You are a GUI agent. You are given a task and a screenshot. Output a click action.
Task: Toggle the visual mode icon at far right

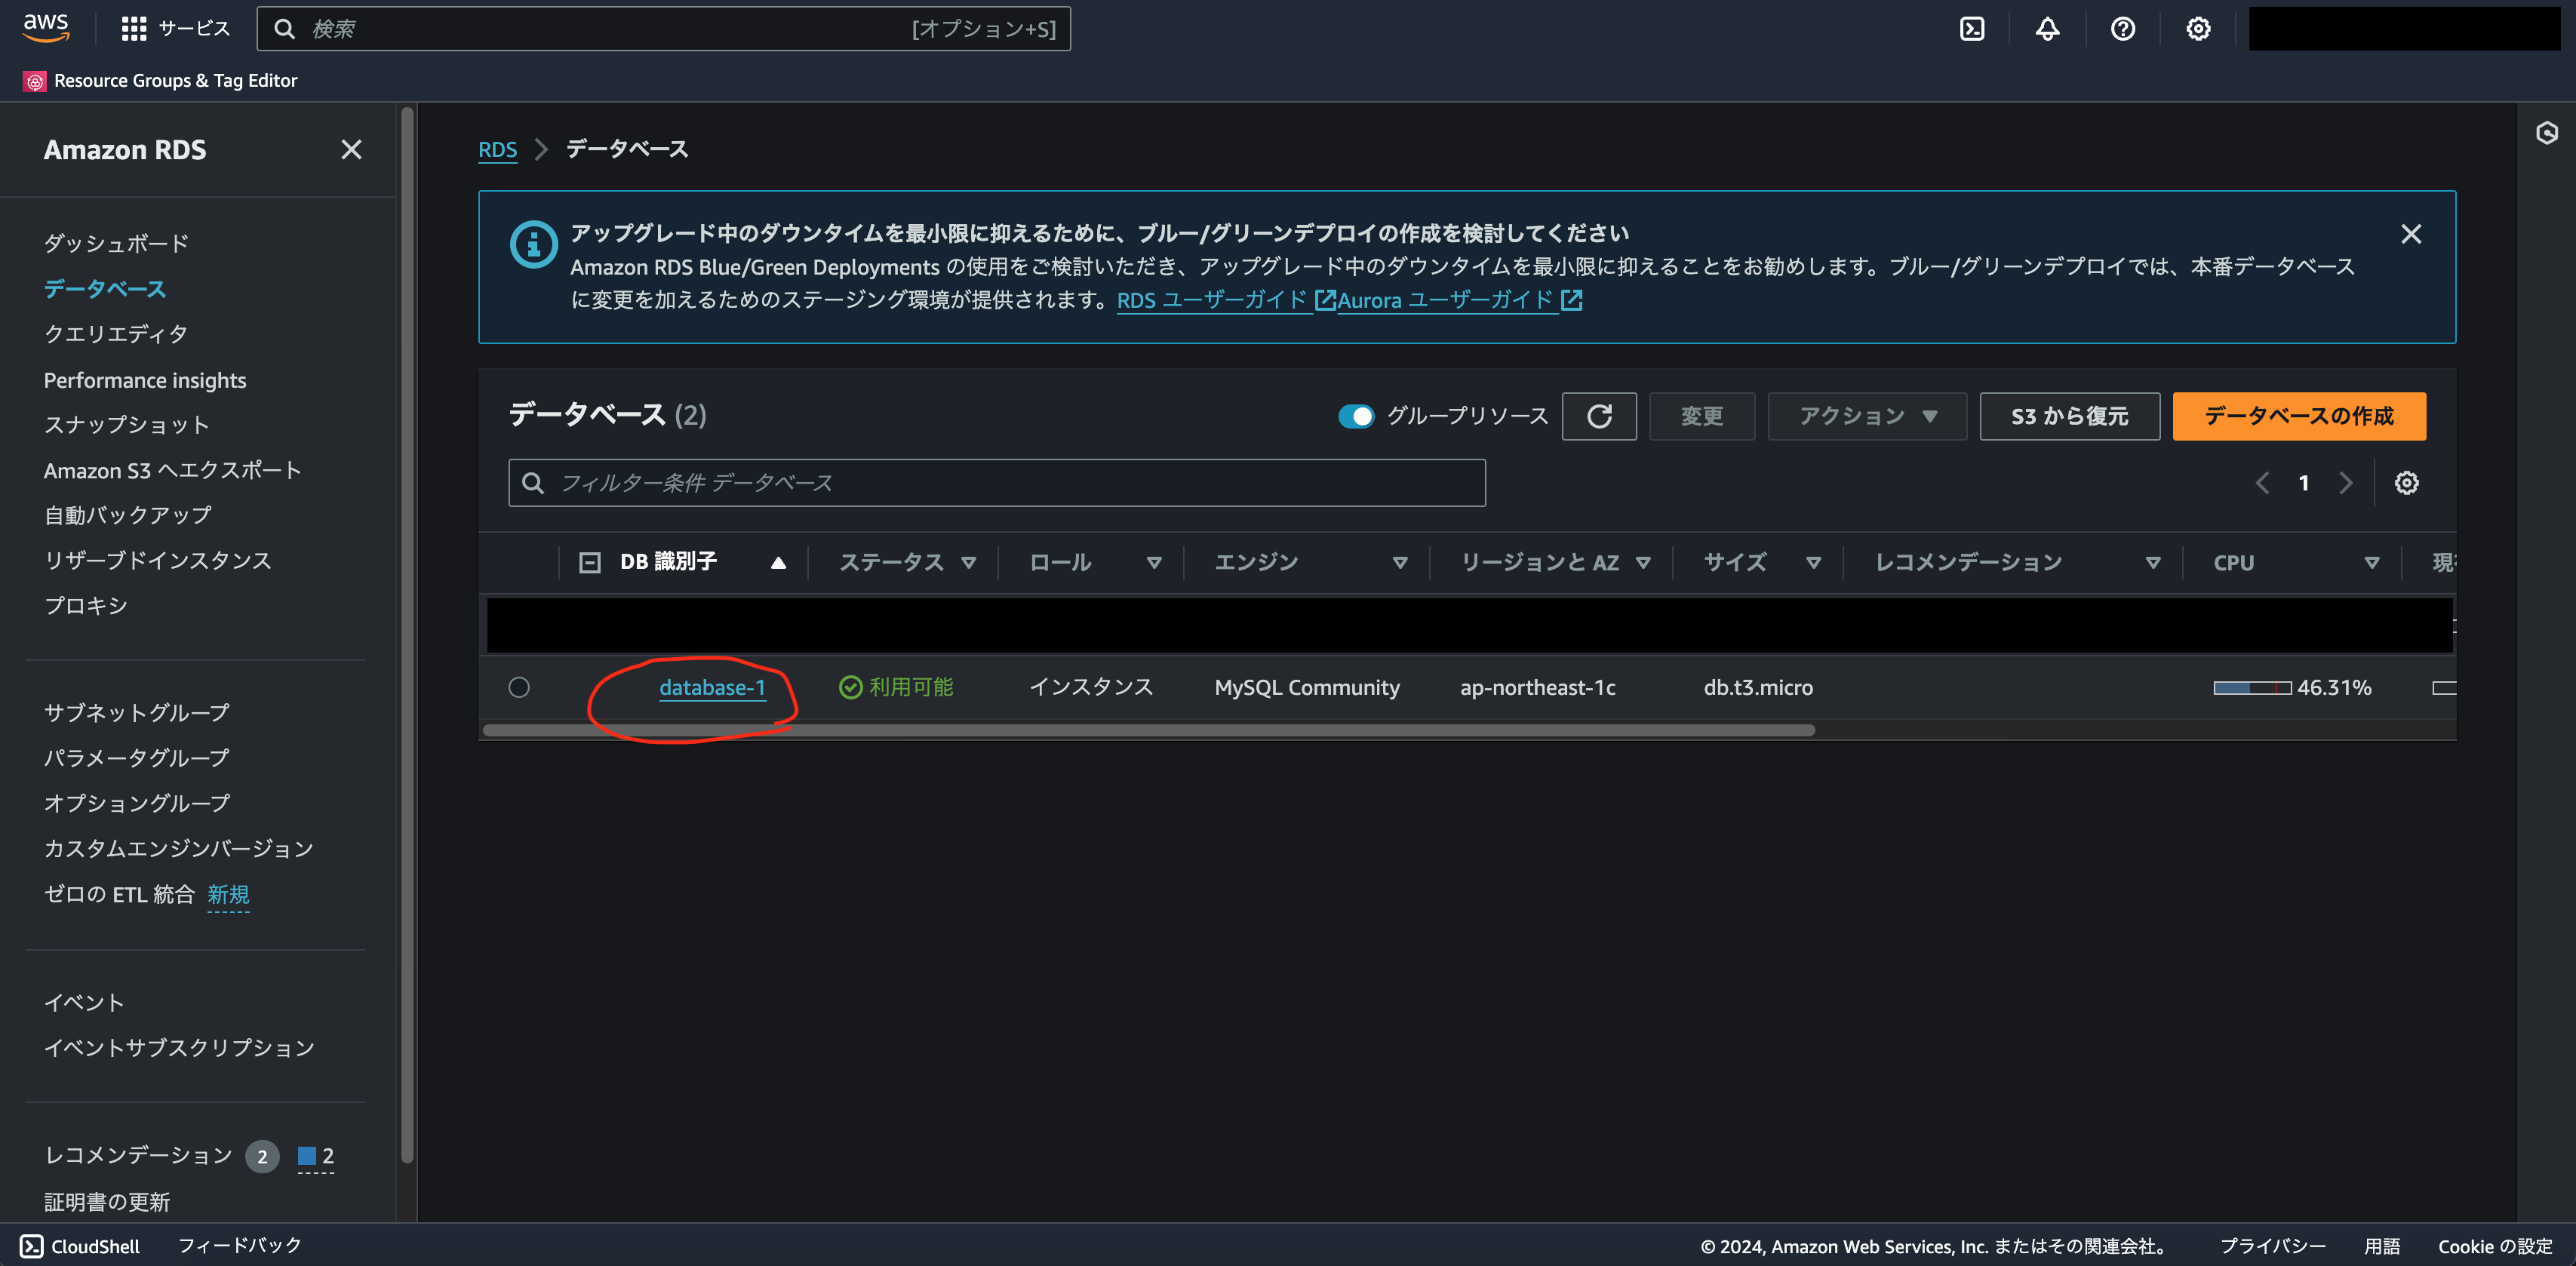[x=2548, y=131]
